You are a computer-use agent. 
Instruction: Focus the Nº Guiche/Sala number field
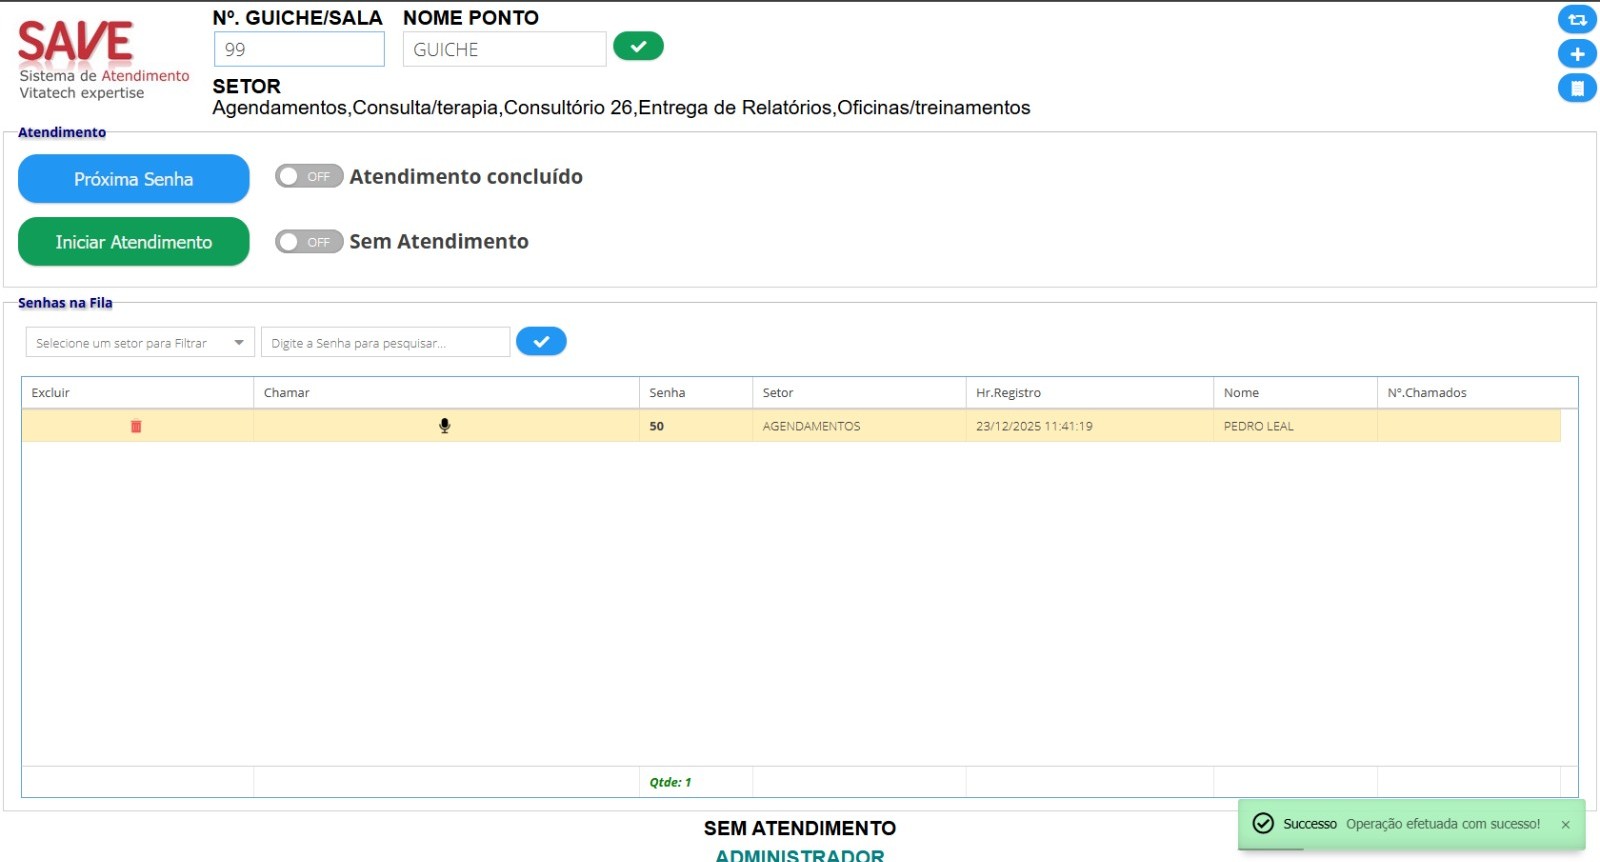pos(299,50)
